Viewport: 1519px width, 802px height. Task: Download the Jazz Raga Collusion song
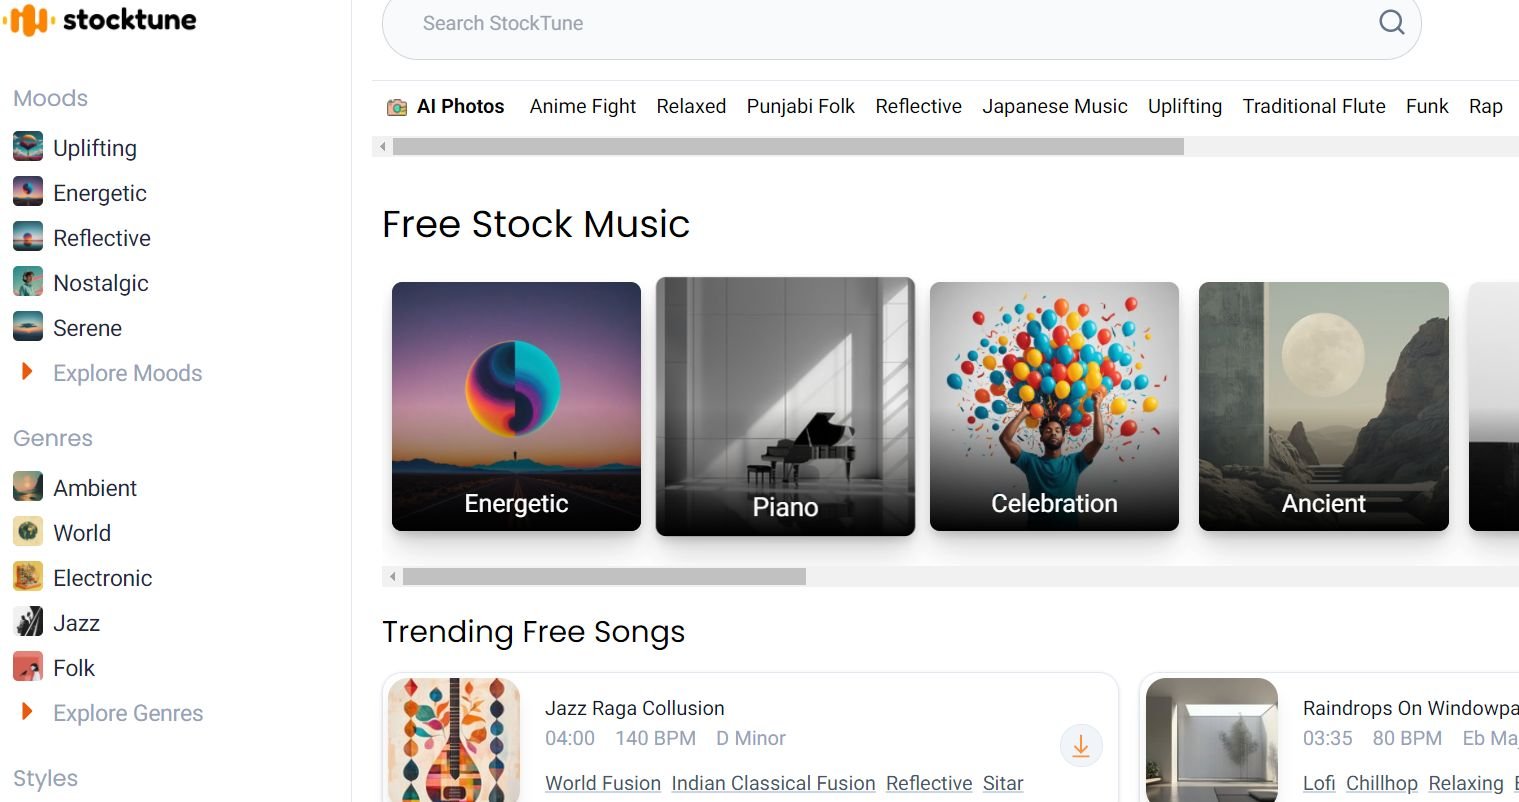click(x=1080, y=746)
